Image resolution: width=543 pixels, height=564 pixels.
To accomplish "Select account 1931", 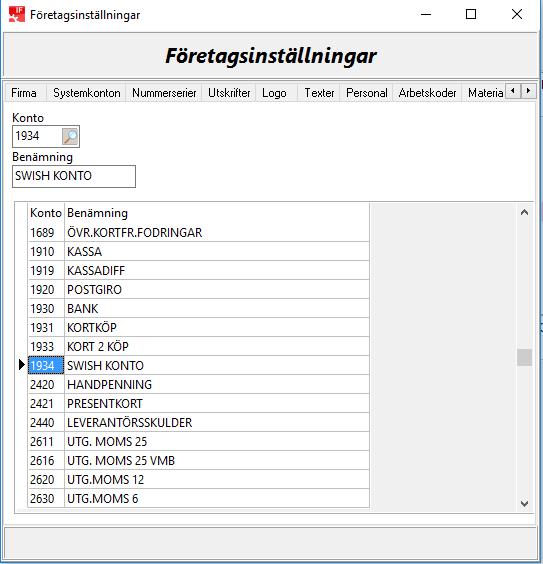I will [x=46, y=328].
